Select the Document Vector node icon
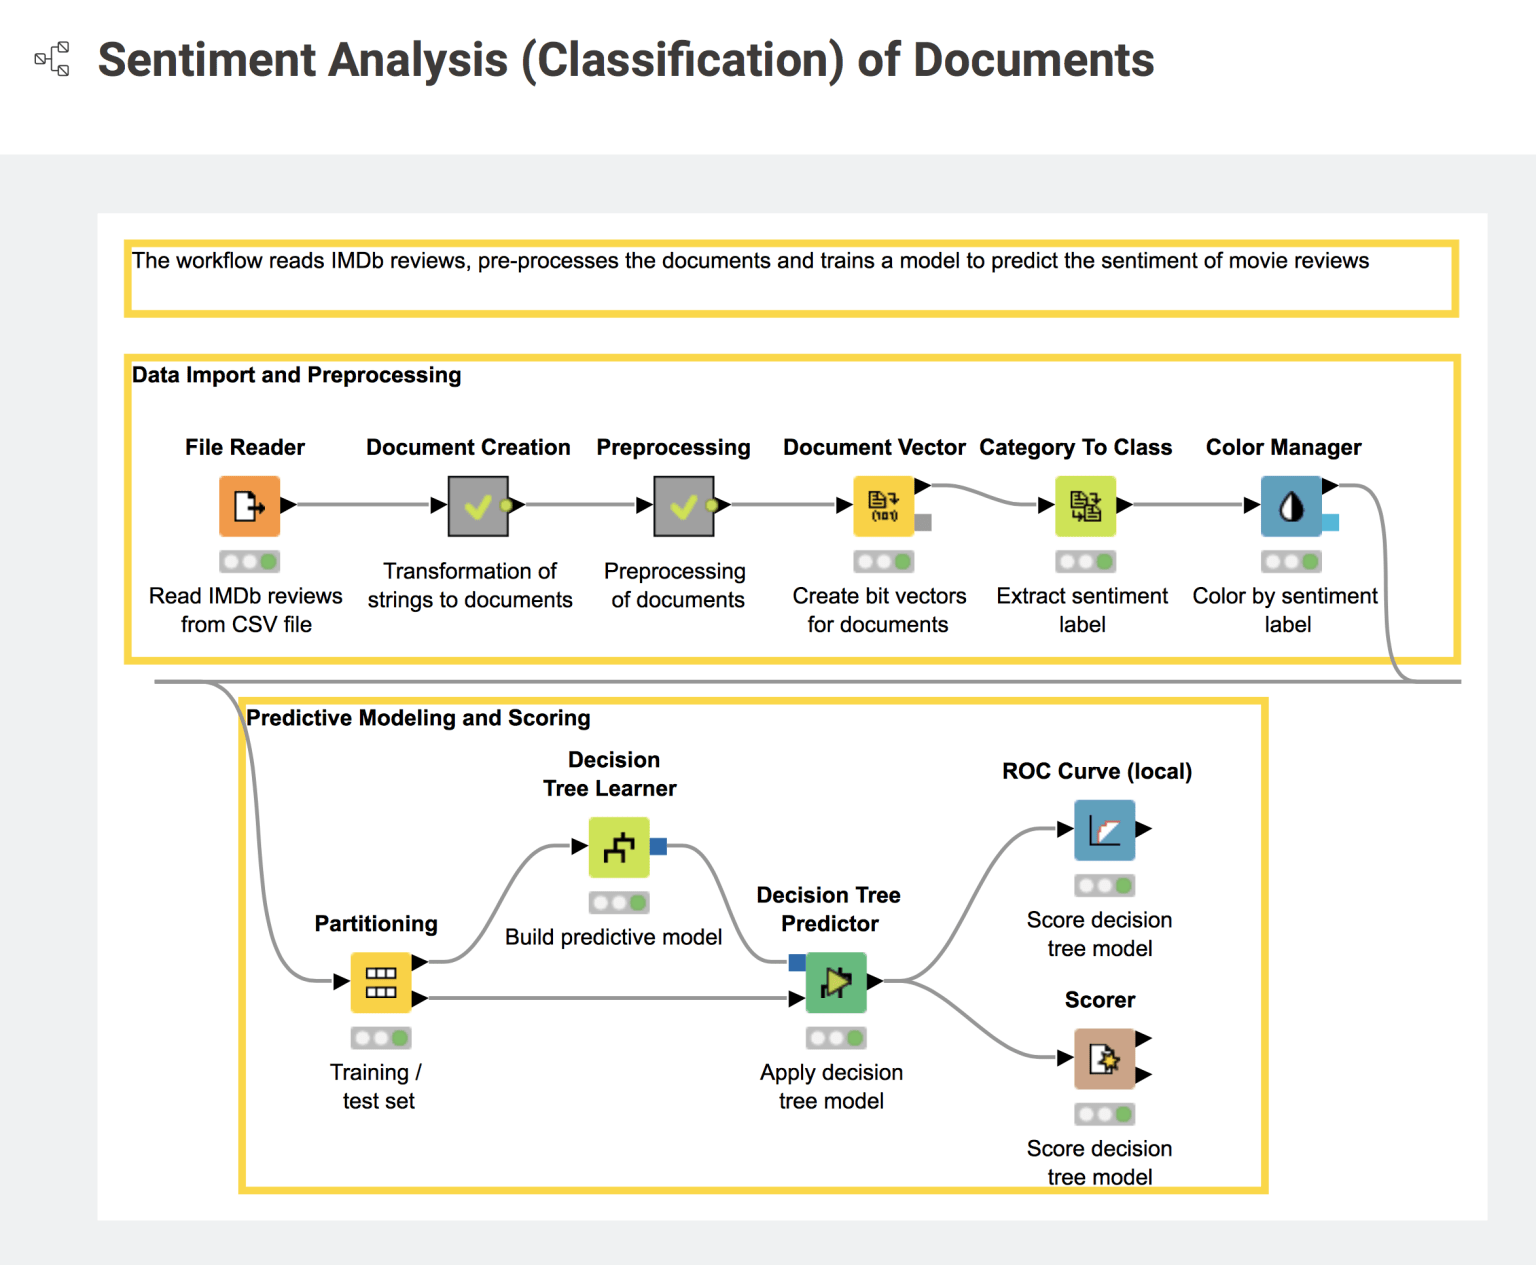The image size is (1536, 1265). tap(883, 506)
